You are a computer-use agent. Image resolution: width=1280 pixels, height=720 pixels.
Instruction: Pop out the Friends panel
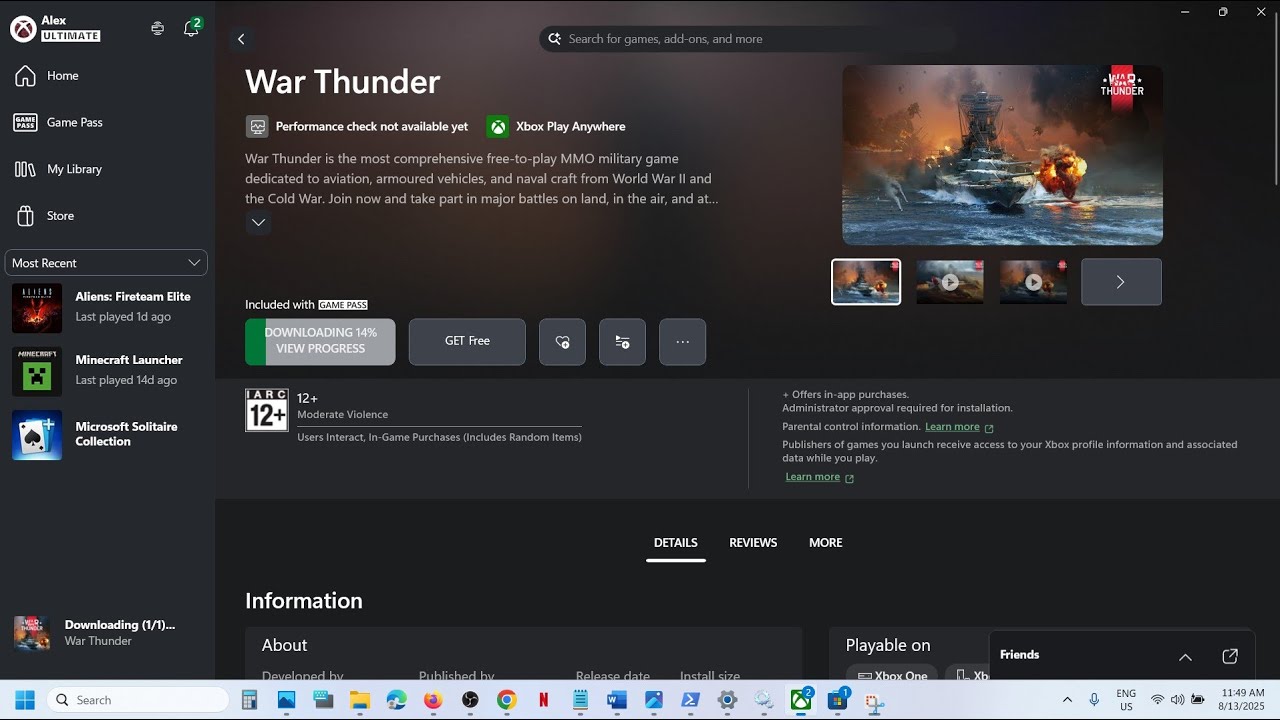click(x=1230, y=656)
